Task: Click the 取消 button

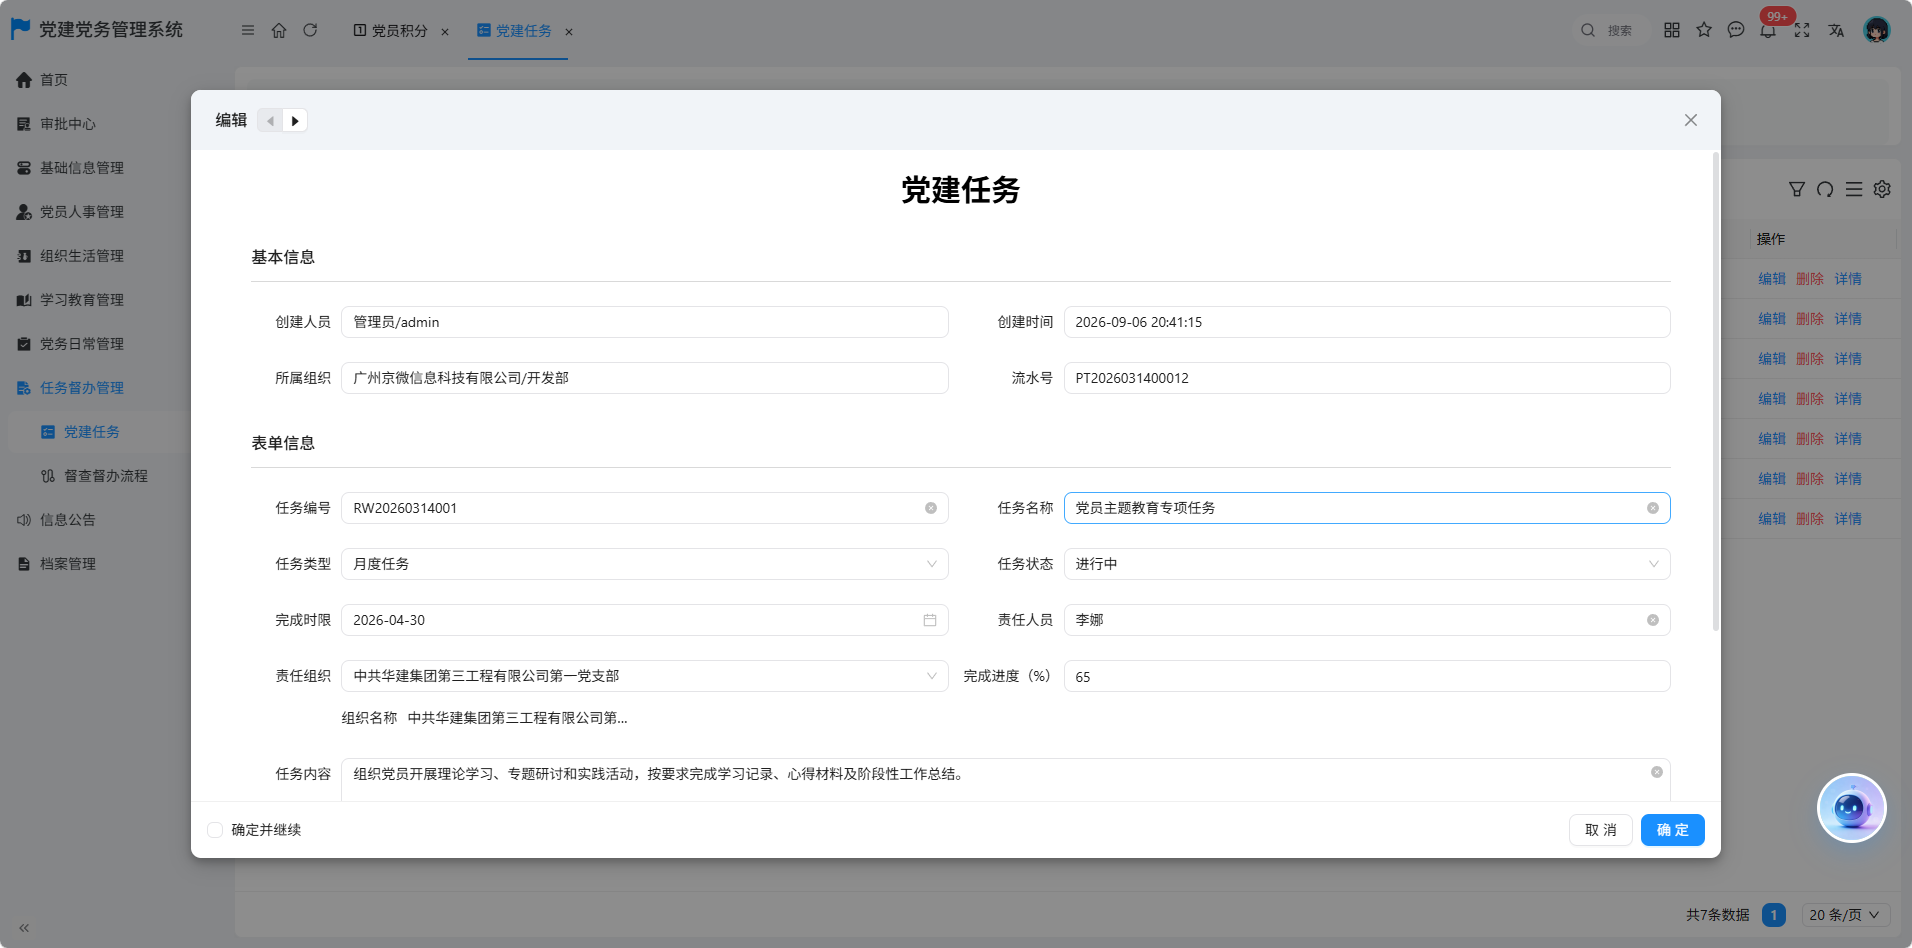Action: (x=1600, y=830)
